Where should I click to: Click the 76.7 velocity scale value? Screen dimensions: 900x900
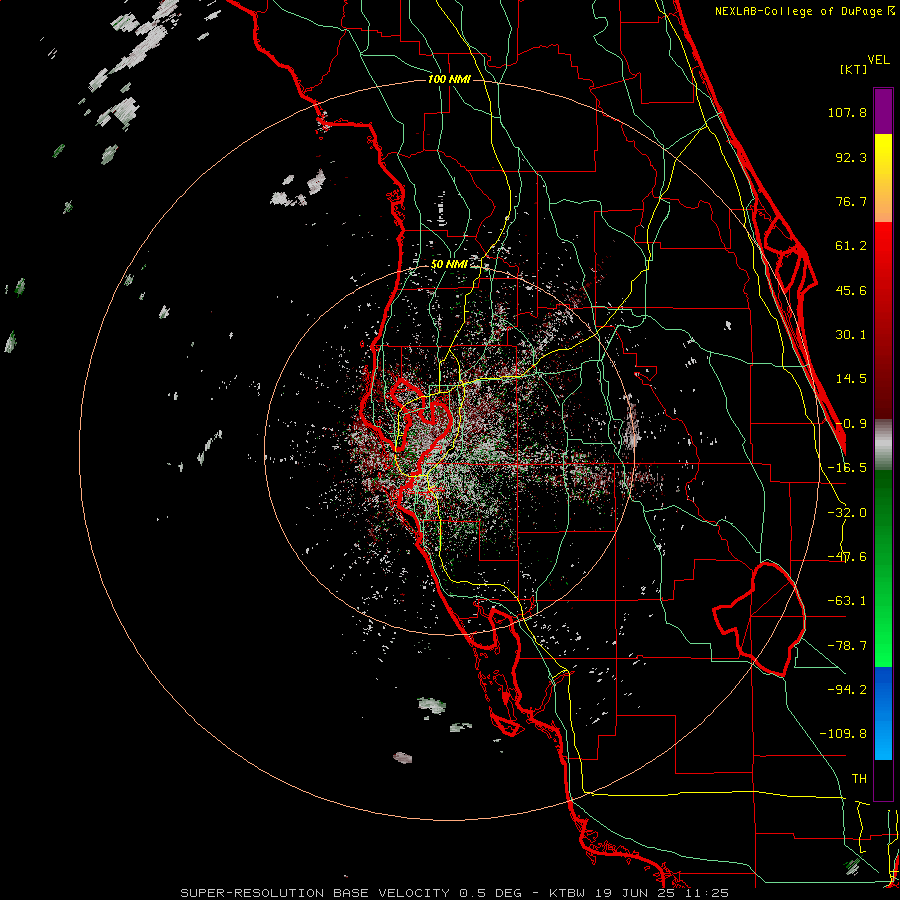click(851, 201)
